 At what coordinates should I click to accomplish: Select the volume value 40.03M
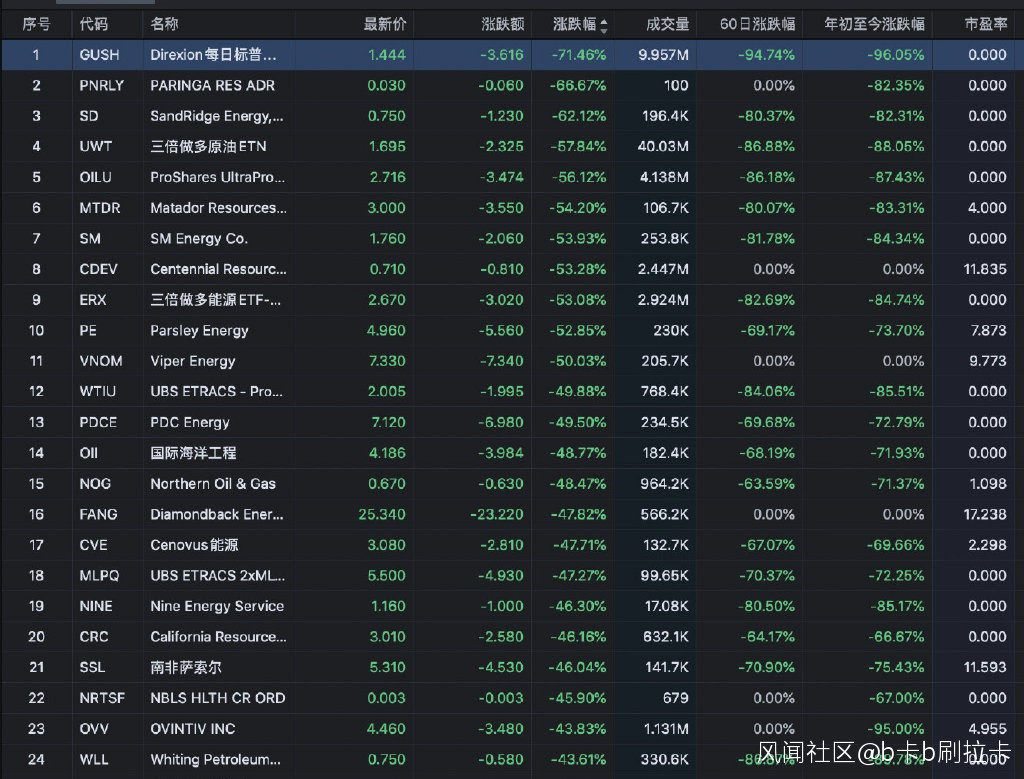663,146
